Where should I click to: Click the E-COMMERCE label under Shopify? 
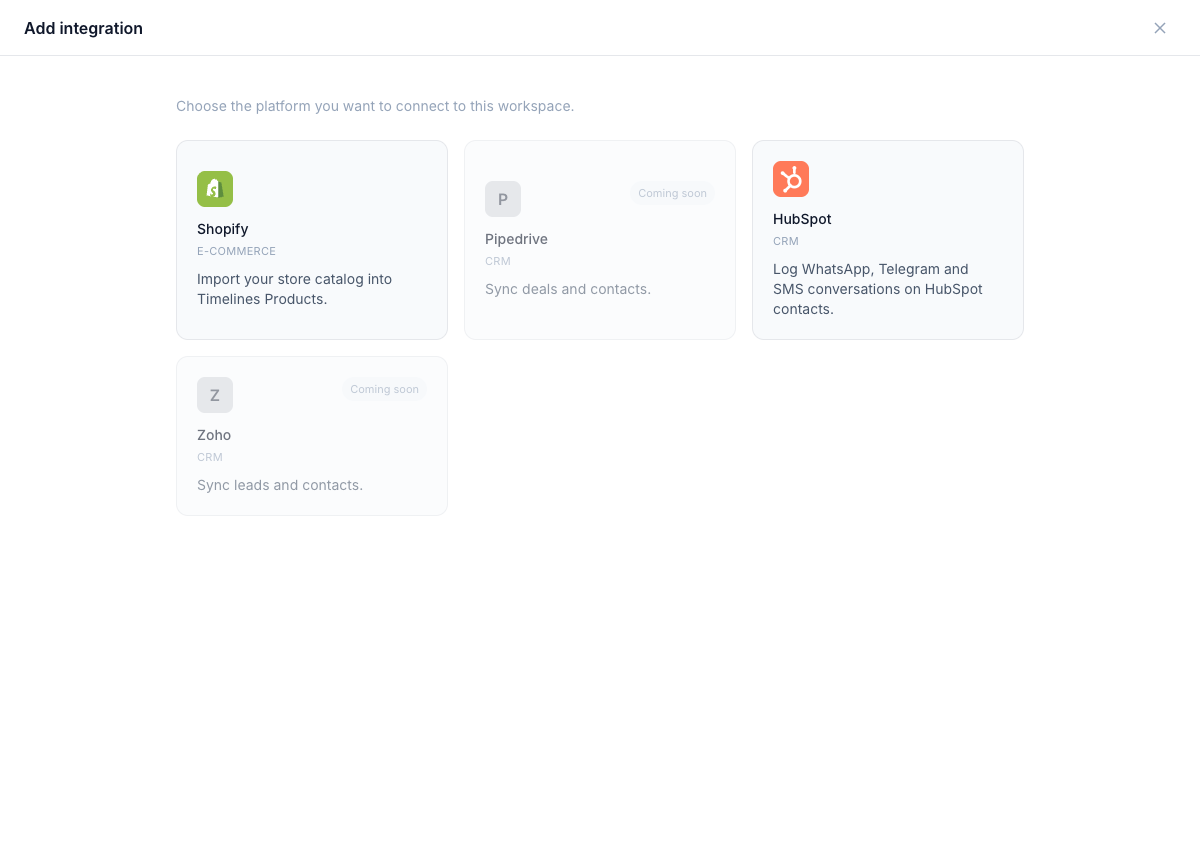click(236, 251)
